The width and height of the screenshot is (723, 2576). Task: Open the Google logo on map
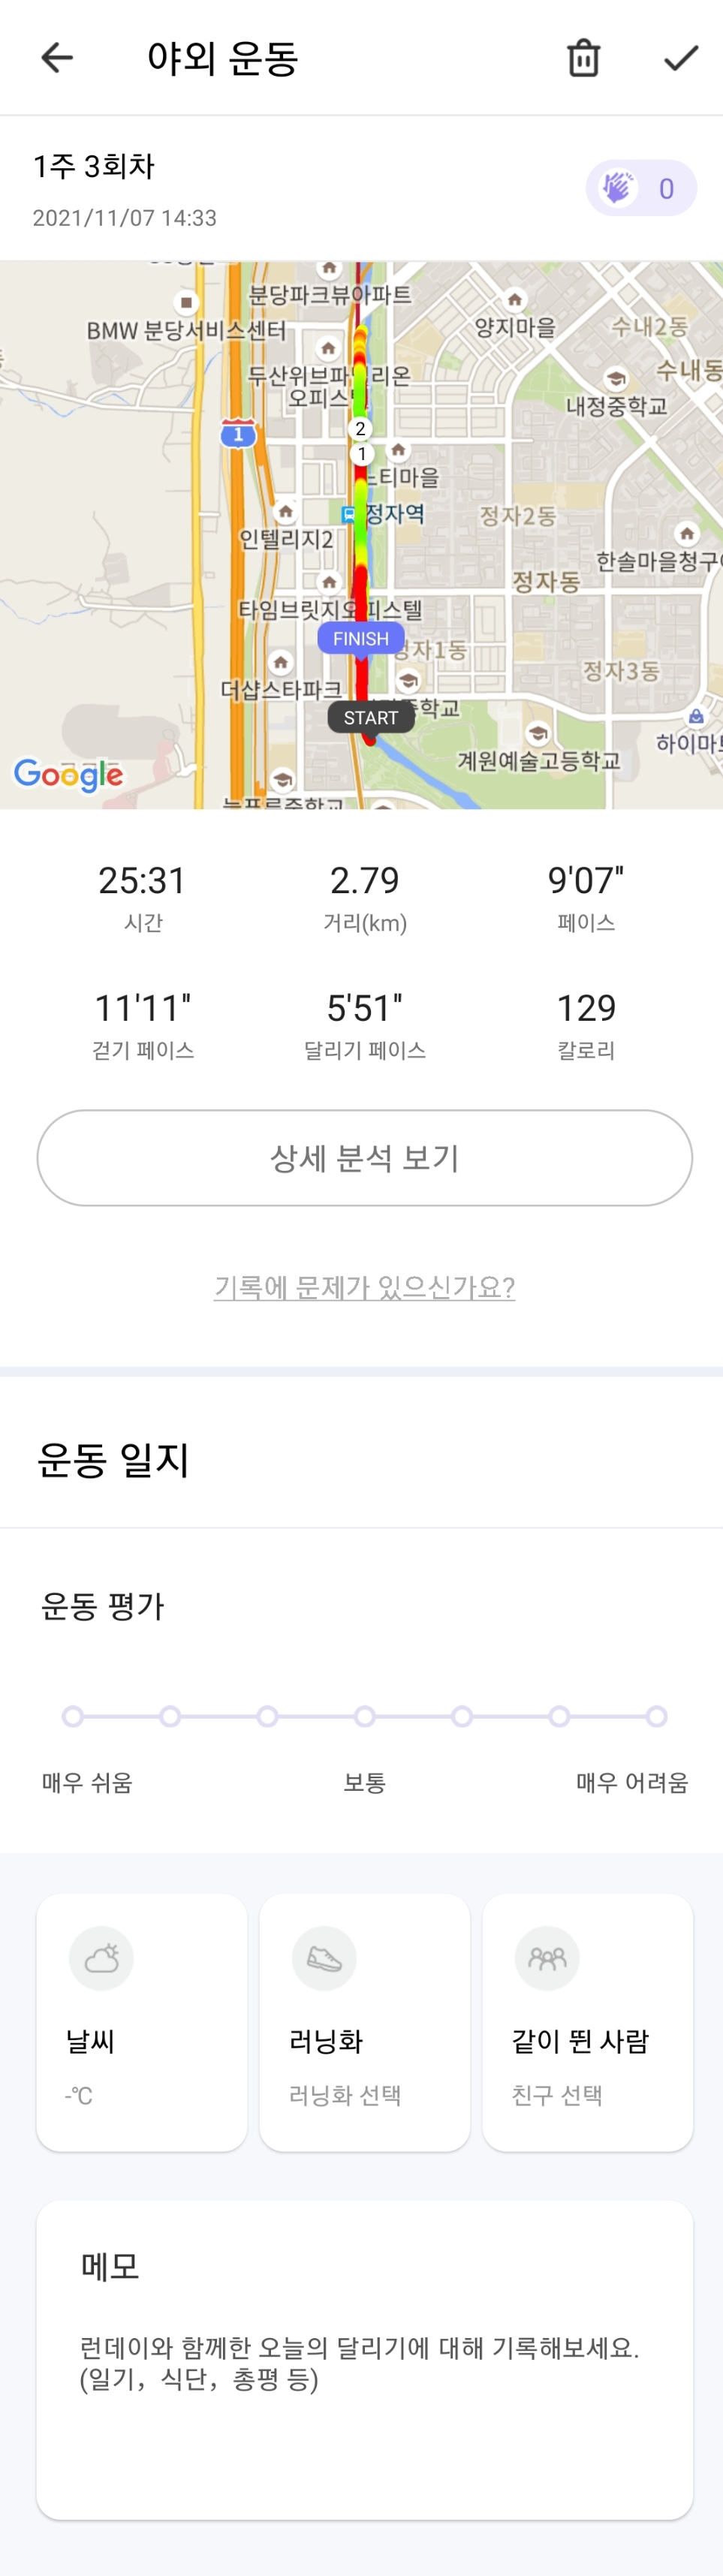(x=68, y=775)
